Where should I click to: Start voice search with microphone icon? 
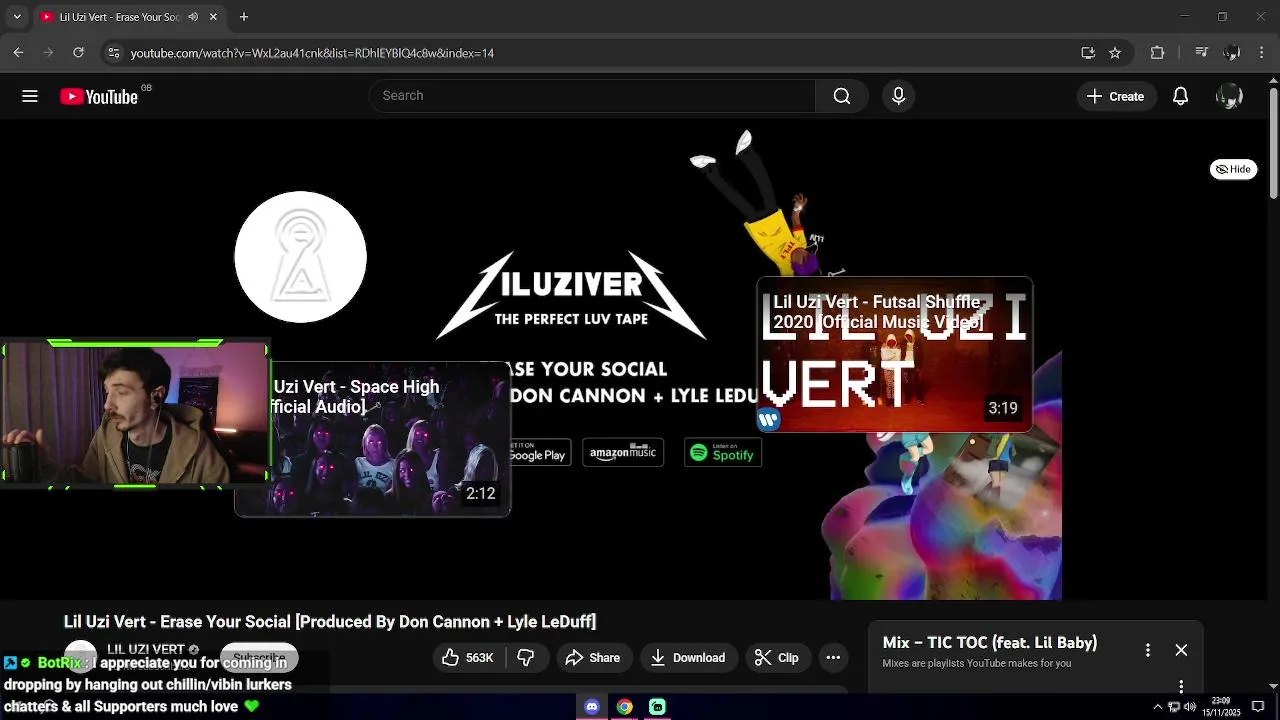tap(898, 96)
